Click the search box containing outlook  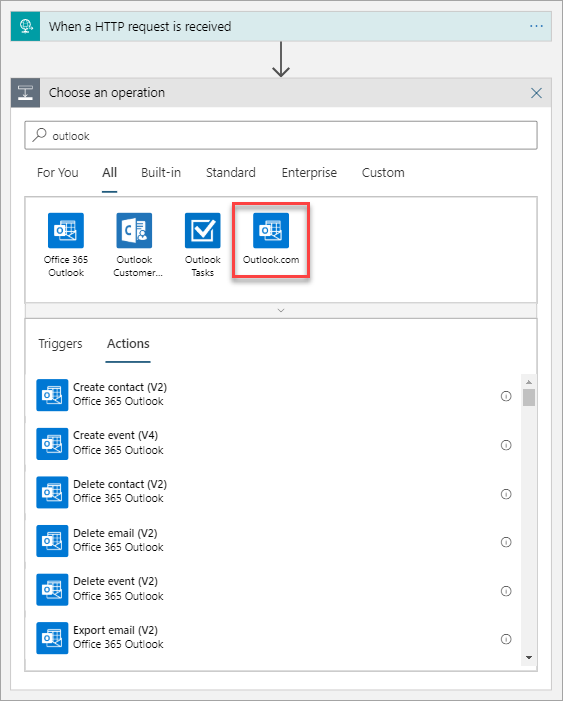[x=281, y=135]
